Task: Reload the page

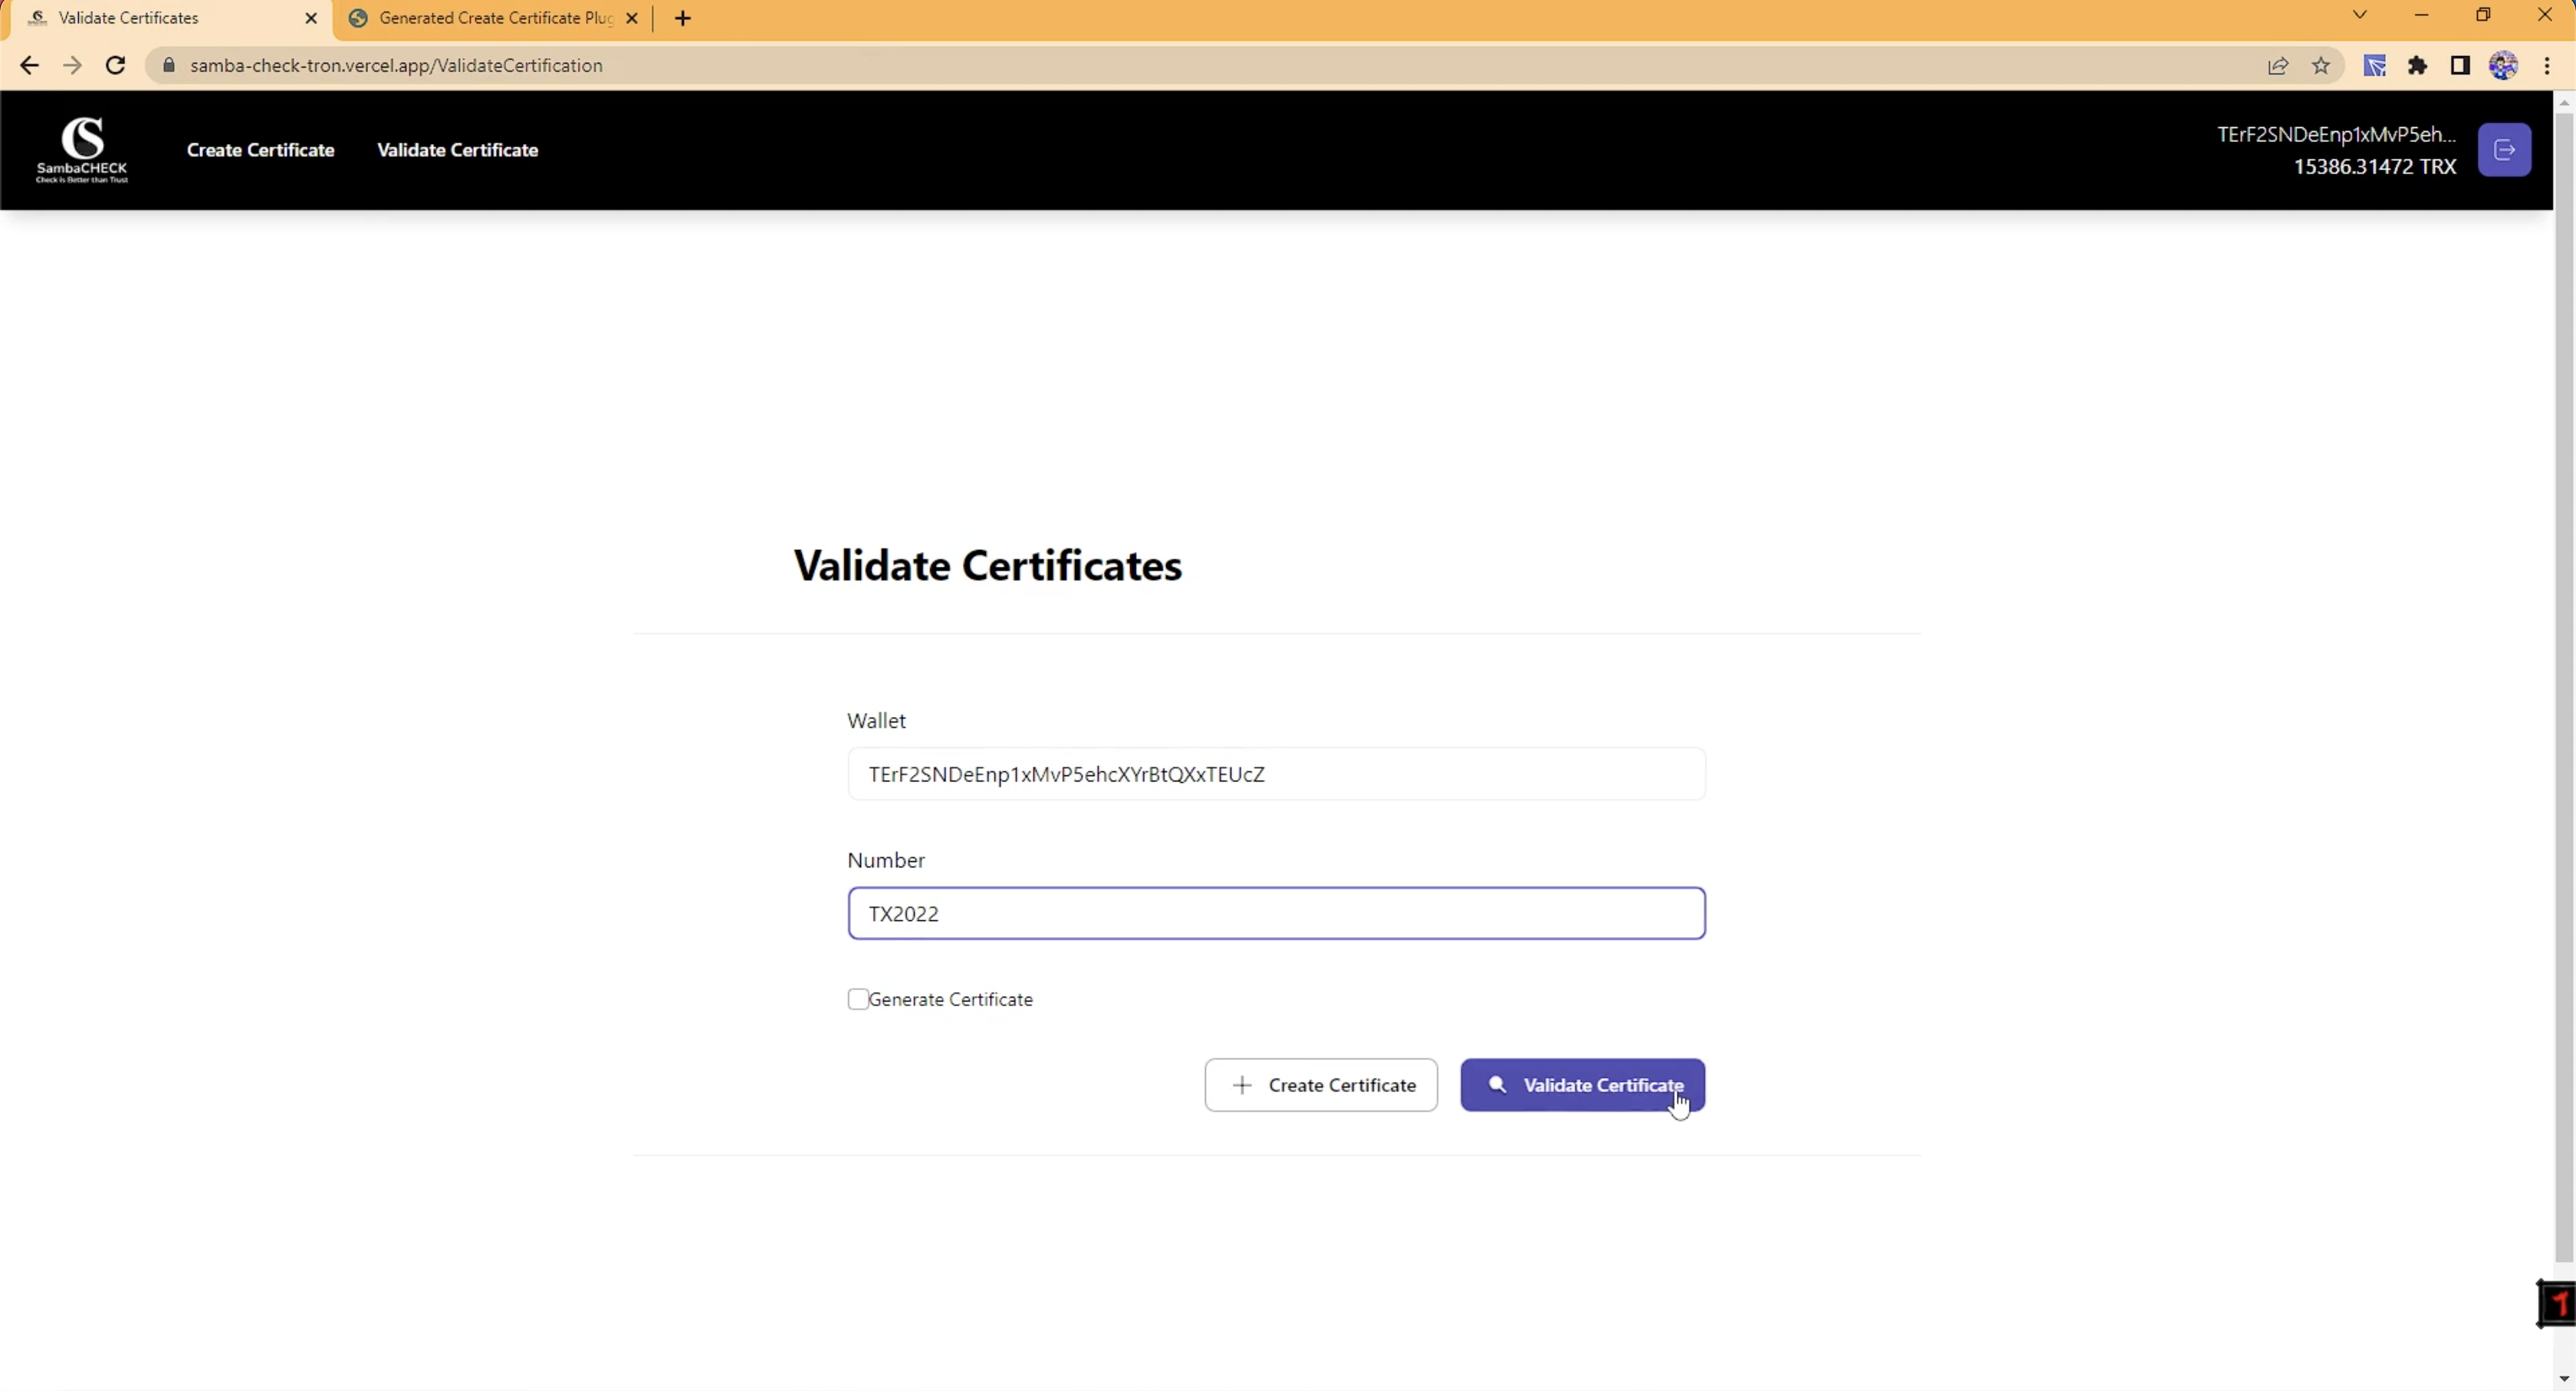Action: [x=116, y=66]
